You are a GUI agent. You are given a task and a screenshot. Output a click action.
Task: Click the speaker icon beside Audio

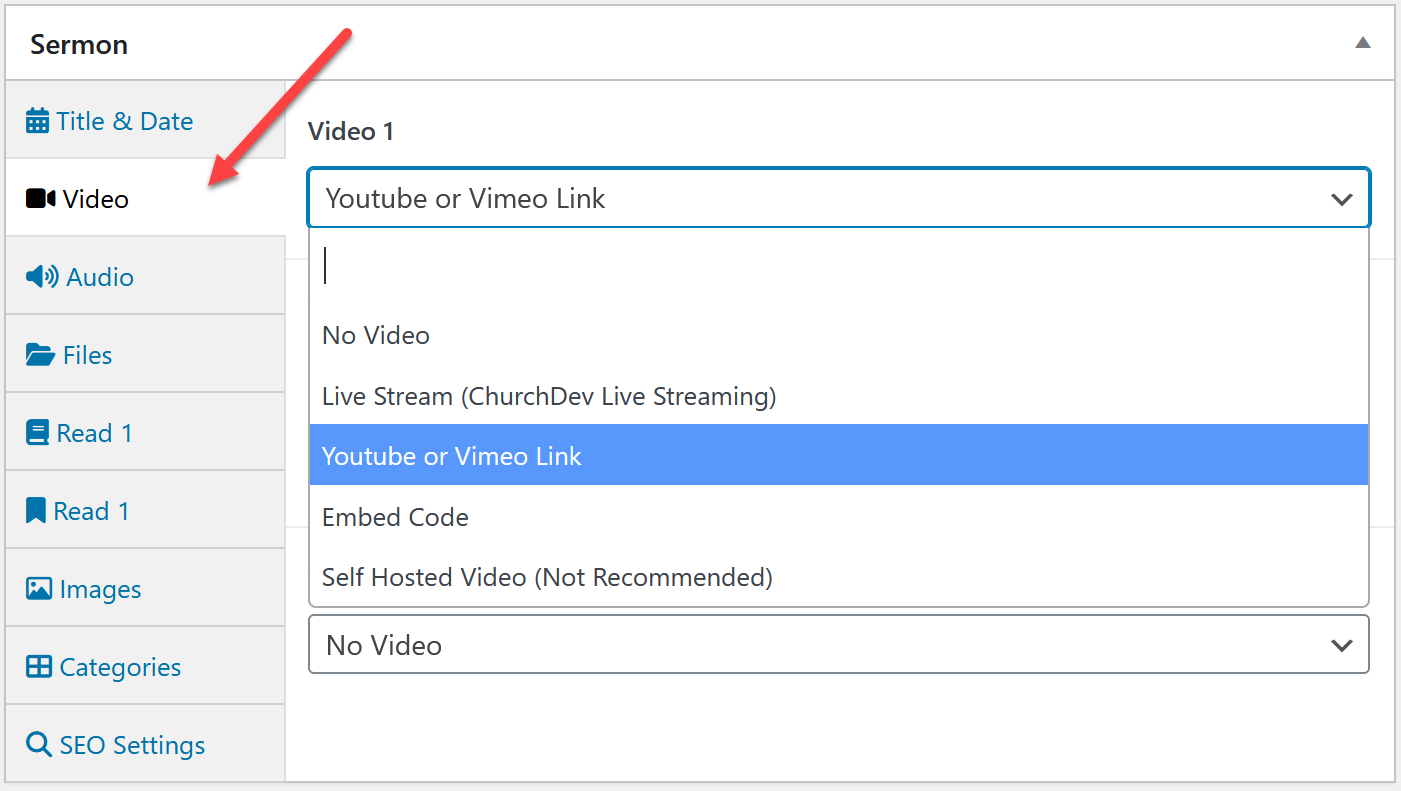42,277
